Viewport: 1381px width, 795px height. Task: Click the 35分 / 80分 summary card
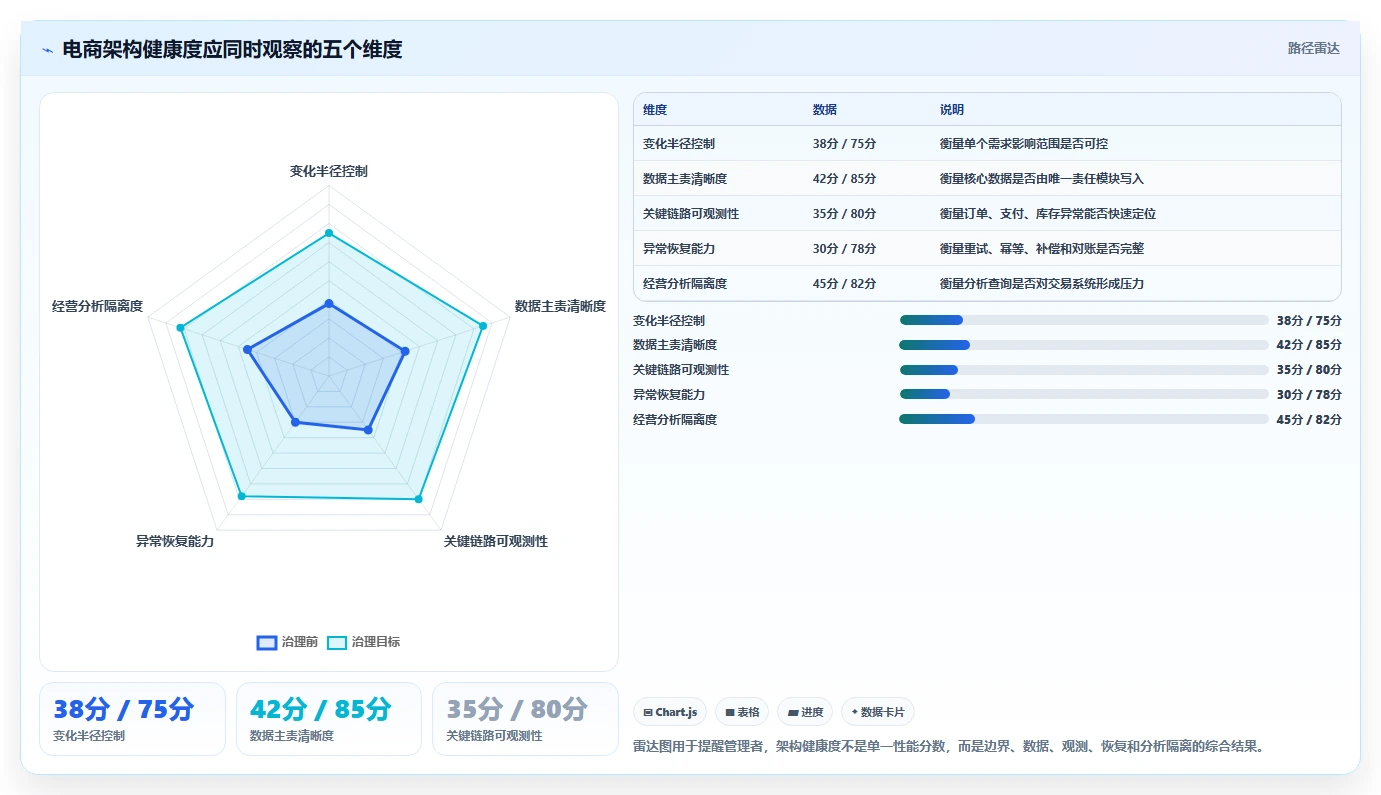click(x=525, y=719)
